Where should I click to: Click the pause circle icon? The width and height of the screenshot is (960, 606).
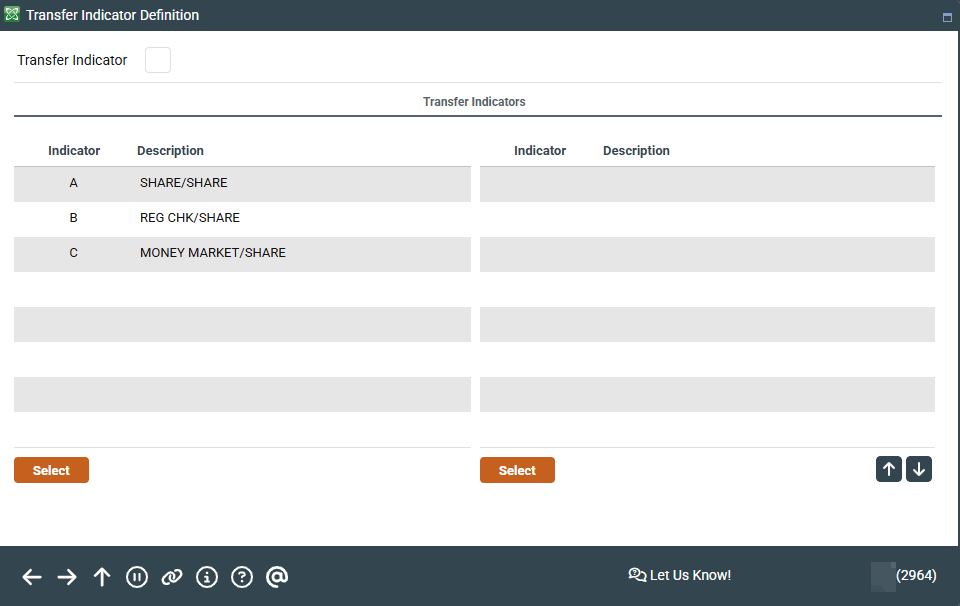point(137,577)
